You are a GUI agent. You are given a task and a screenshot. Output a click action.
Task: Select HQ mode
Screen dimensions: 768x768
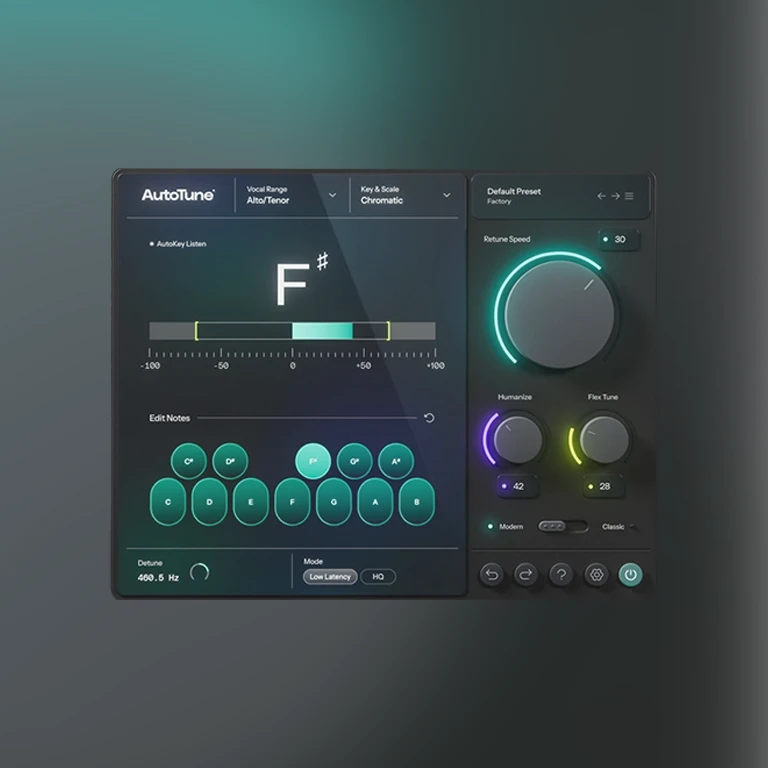tap(378, 577)
